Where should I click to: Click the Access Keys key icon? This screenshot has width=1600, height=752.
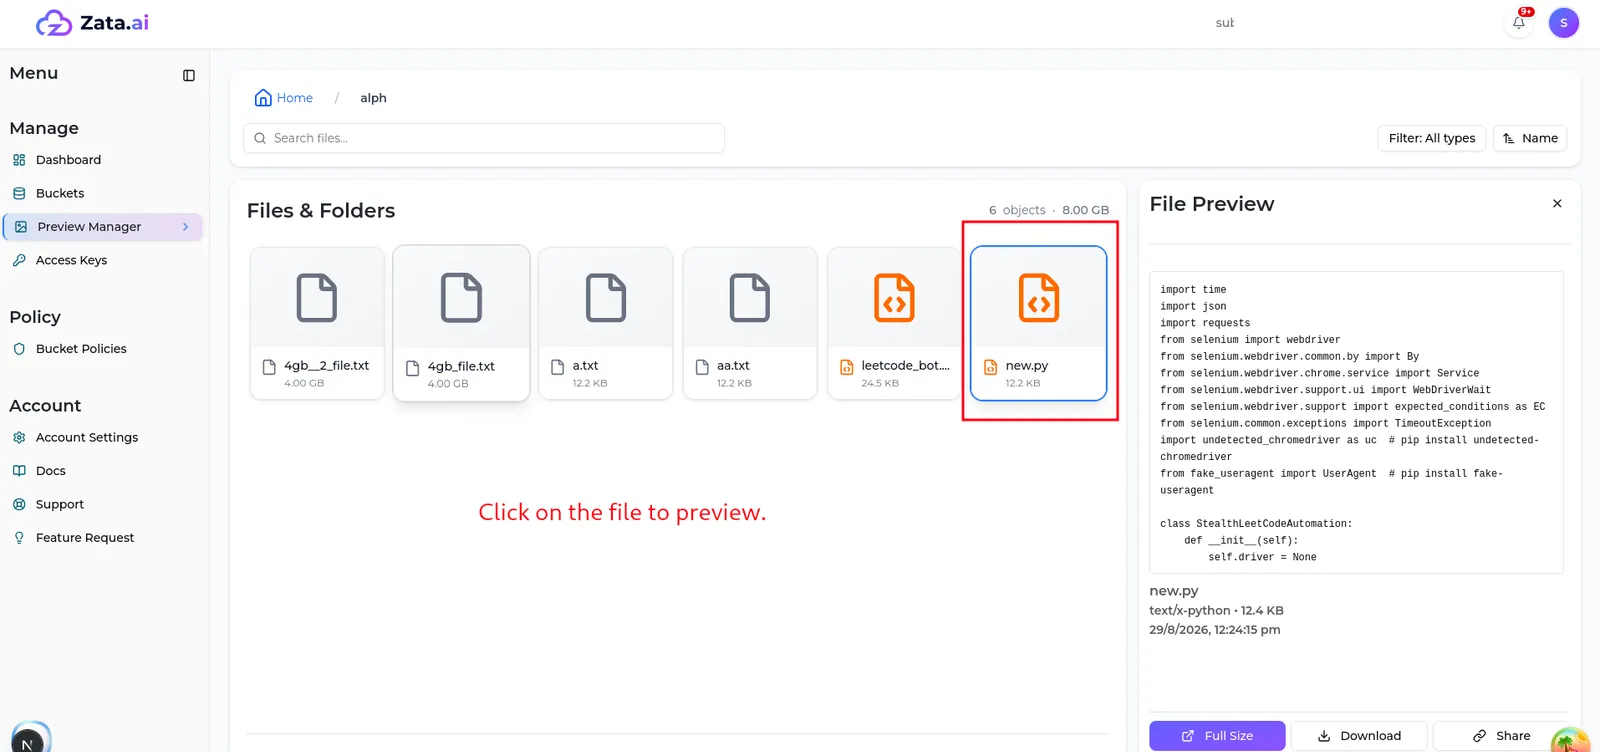(x=19, y=260)
